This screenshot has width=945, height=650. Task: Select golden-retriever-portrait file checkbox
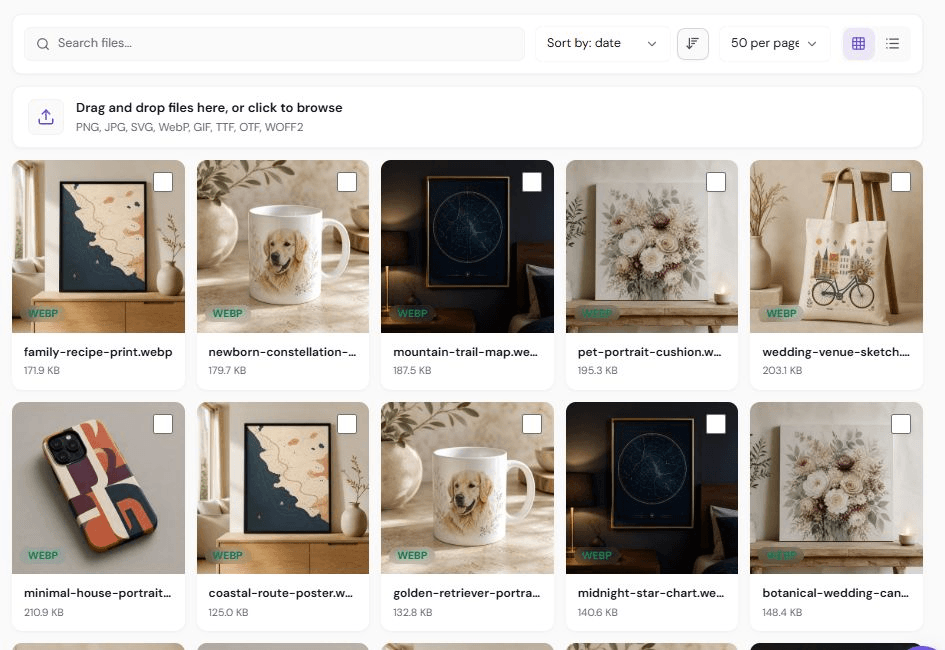click(532, 424)
